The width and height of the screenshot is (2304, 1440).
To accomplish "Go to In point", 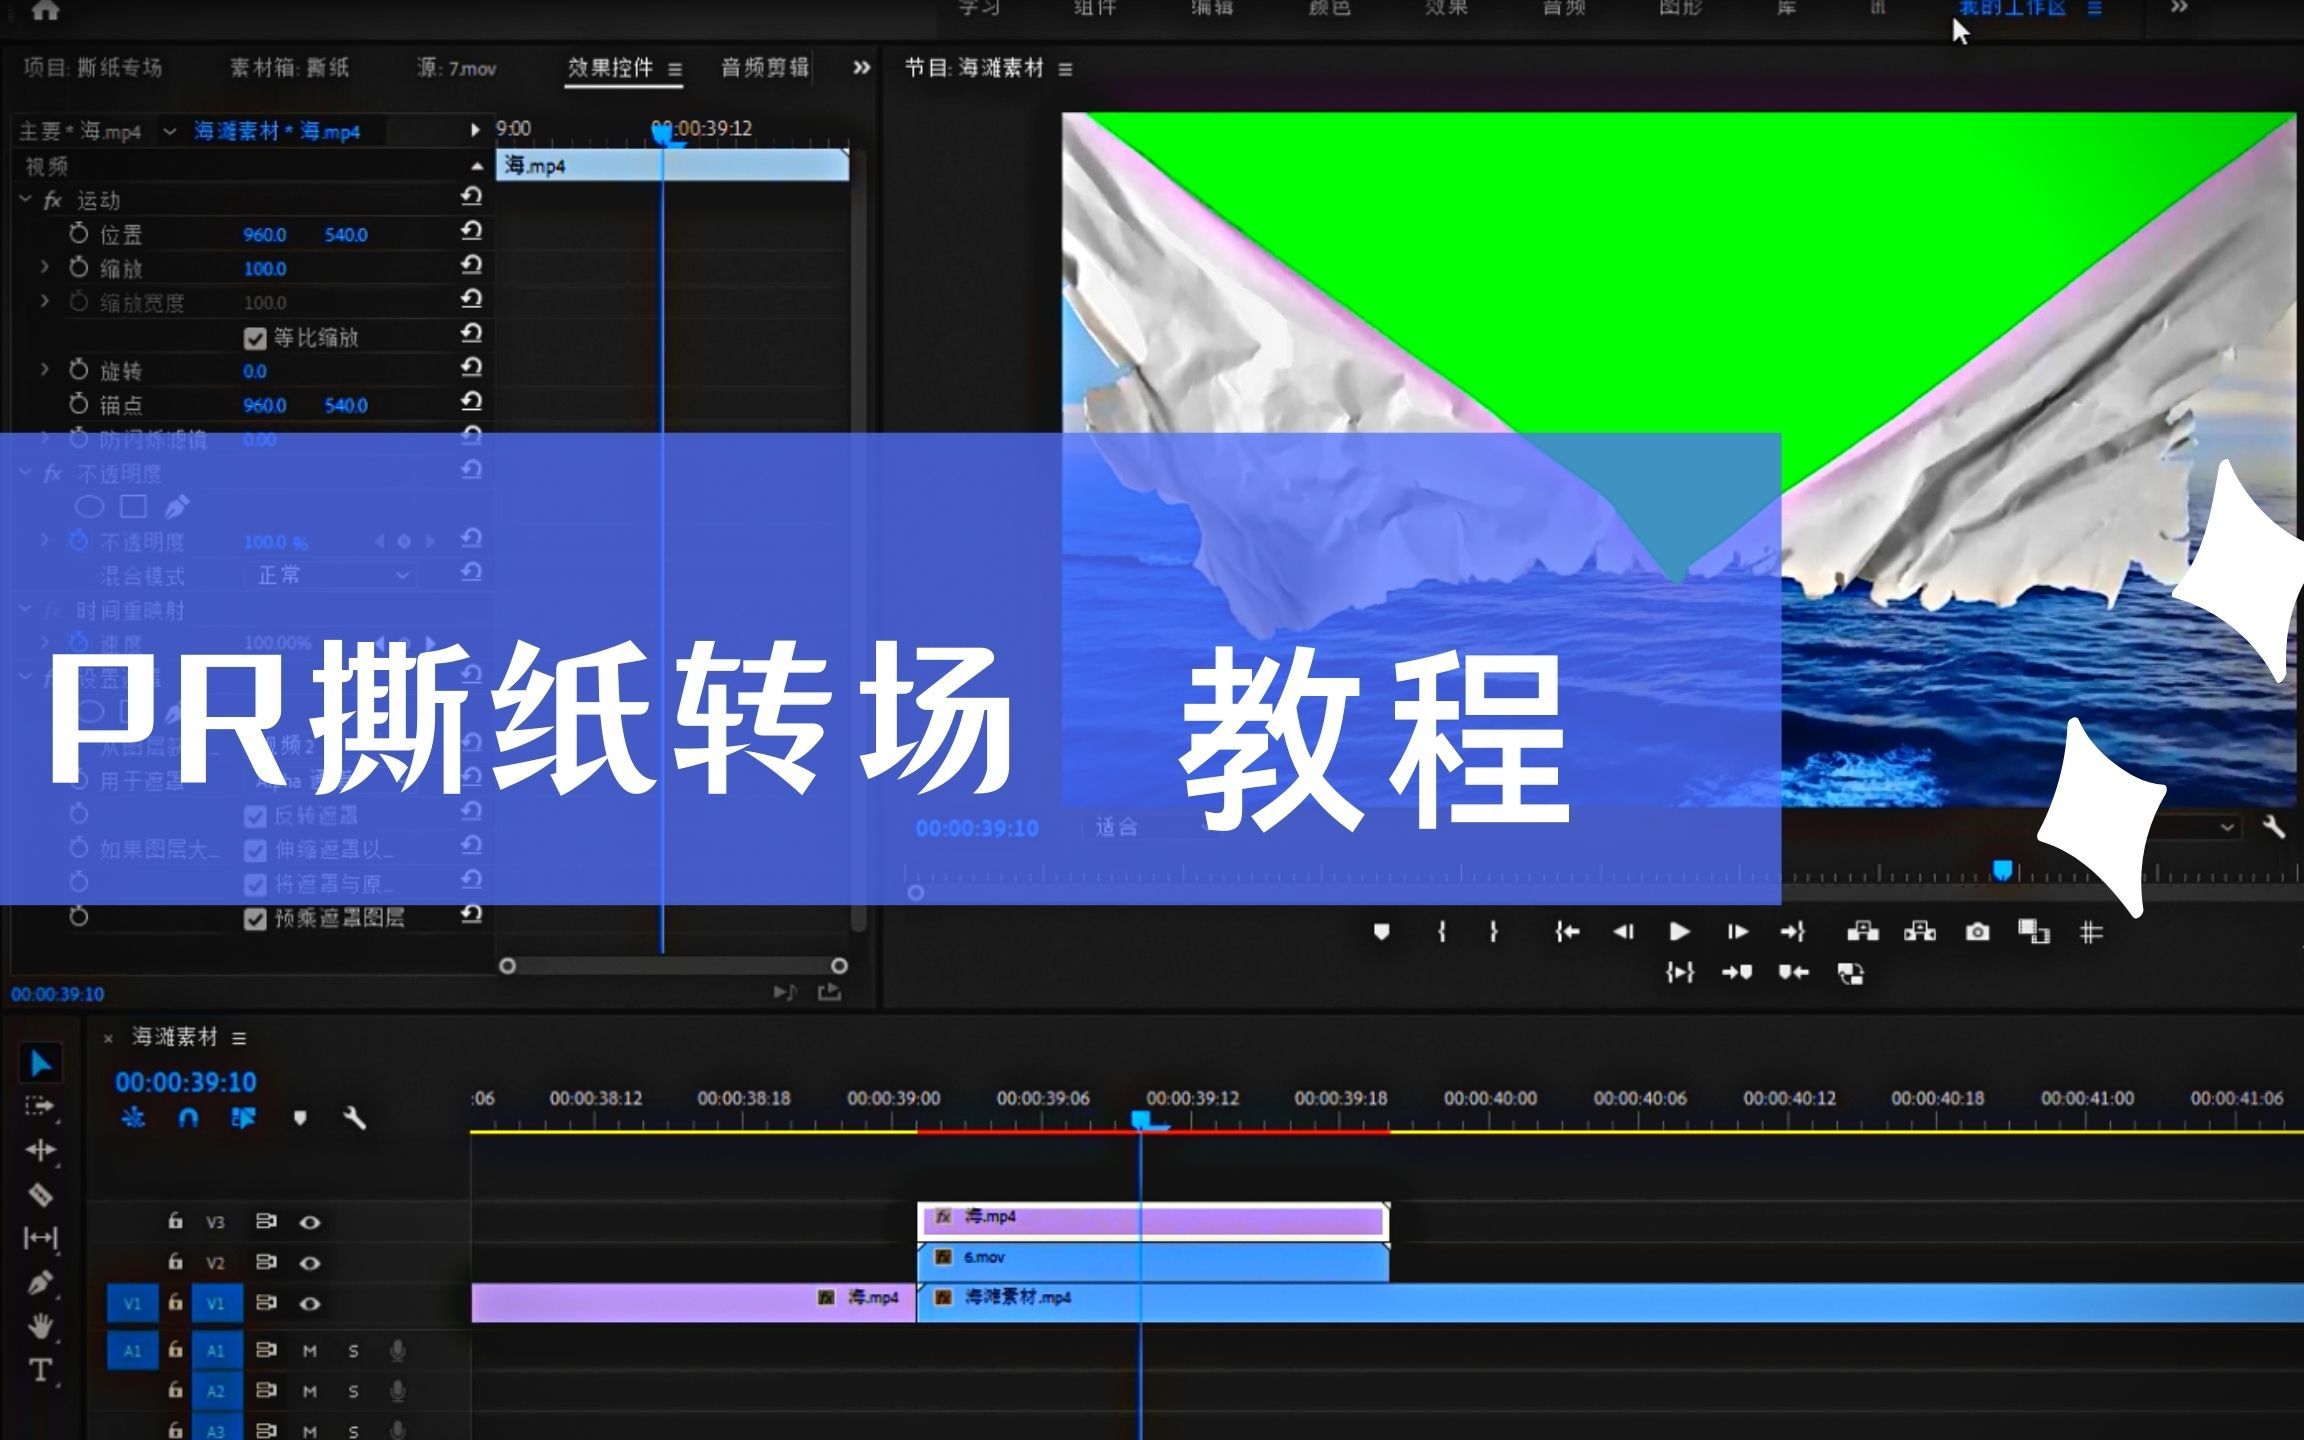I will coord(1567,932).
